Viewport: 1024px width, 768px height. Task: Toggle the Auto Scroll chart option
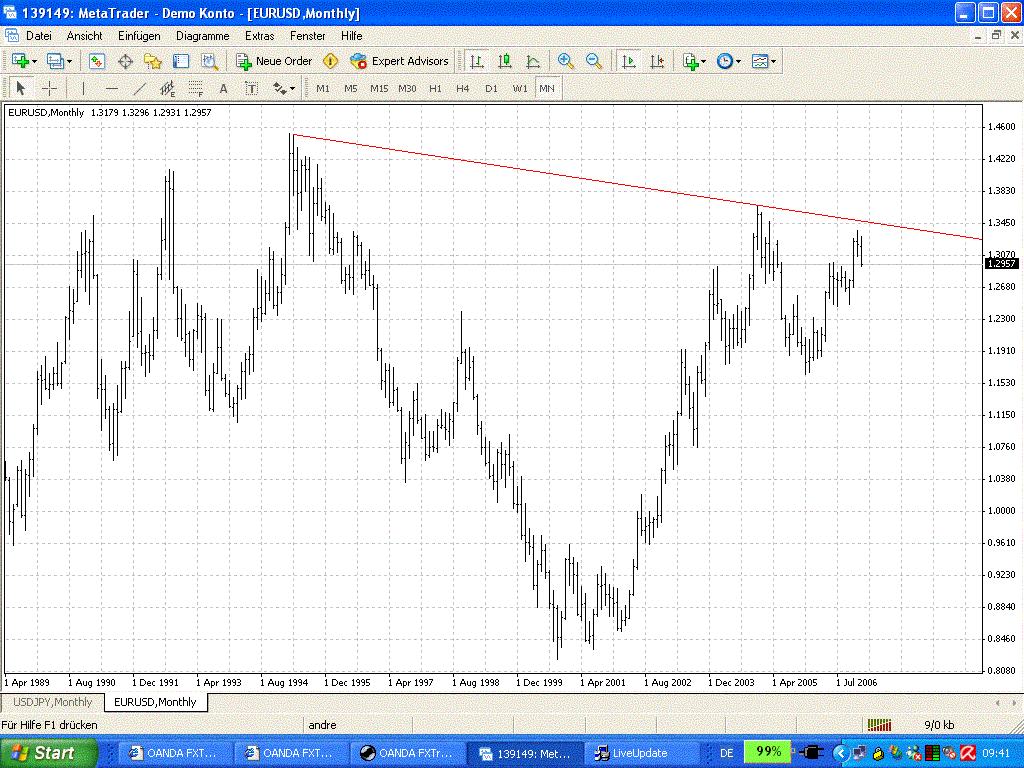(628, 61)
